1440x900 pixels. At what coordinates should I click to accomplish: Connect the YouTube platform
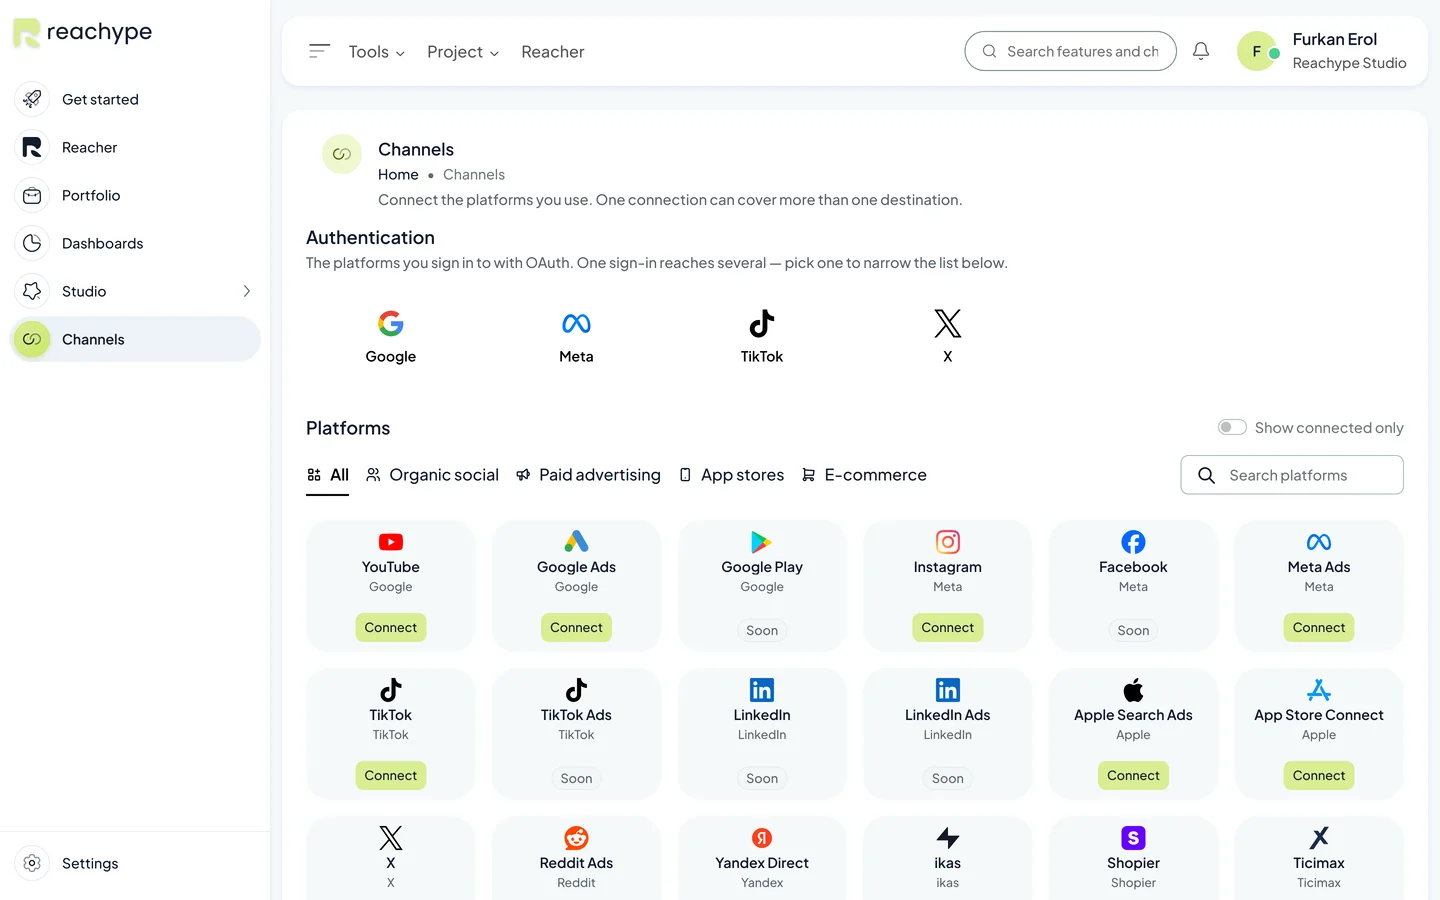pyautogui.click(x=391, y=628)
